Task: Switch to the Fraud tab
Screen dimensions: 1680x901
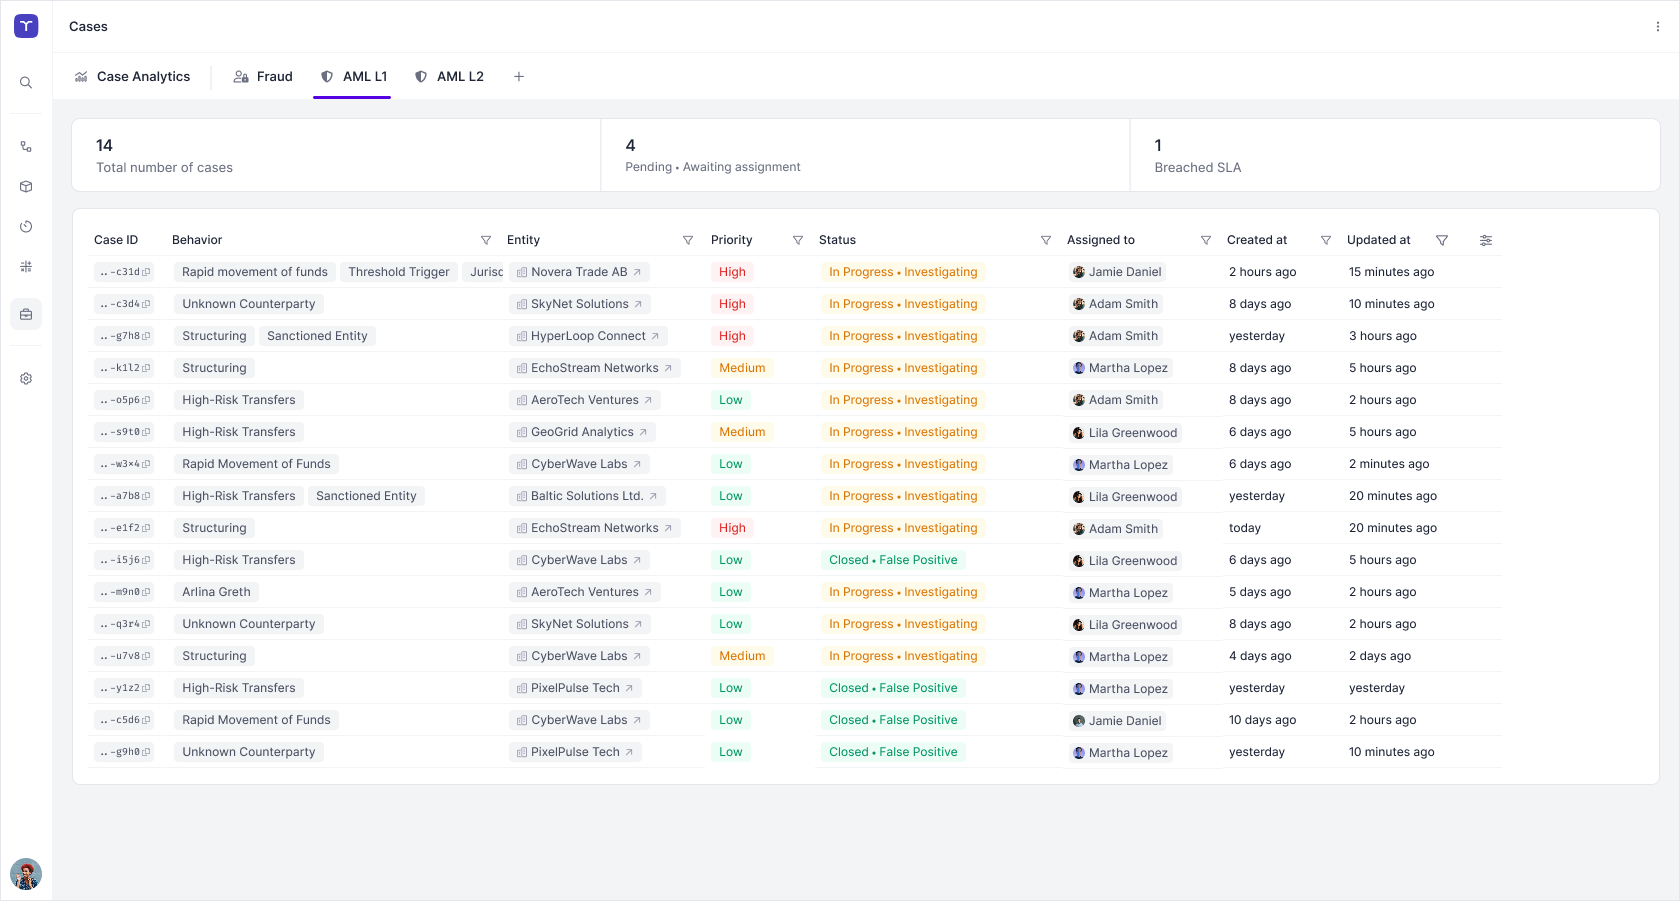Action: 263,77
